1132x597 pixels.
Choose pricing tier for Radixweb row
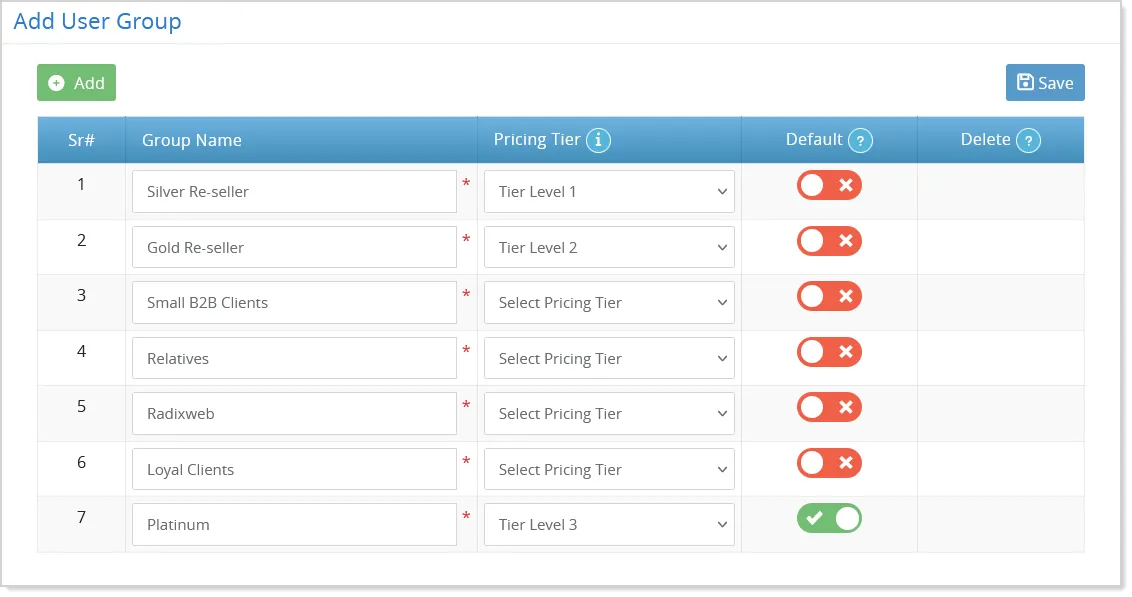click(x=609, y=414)
